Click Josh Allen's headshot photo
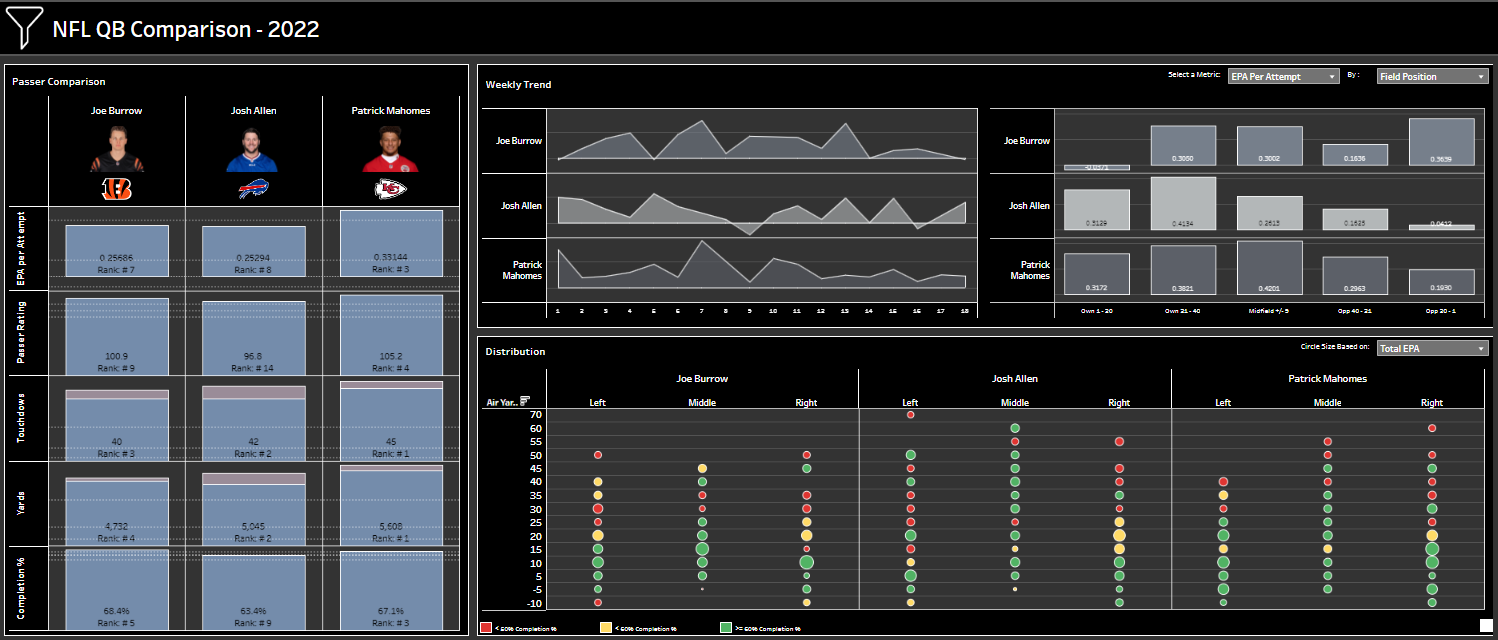 254,148
